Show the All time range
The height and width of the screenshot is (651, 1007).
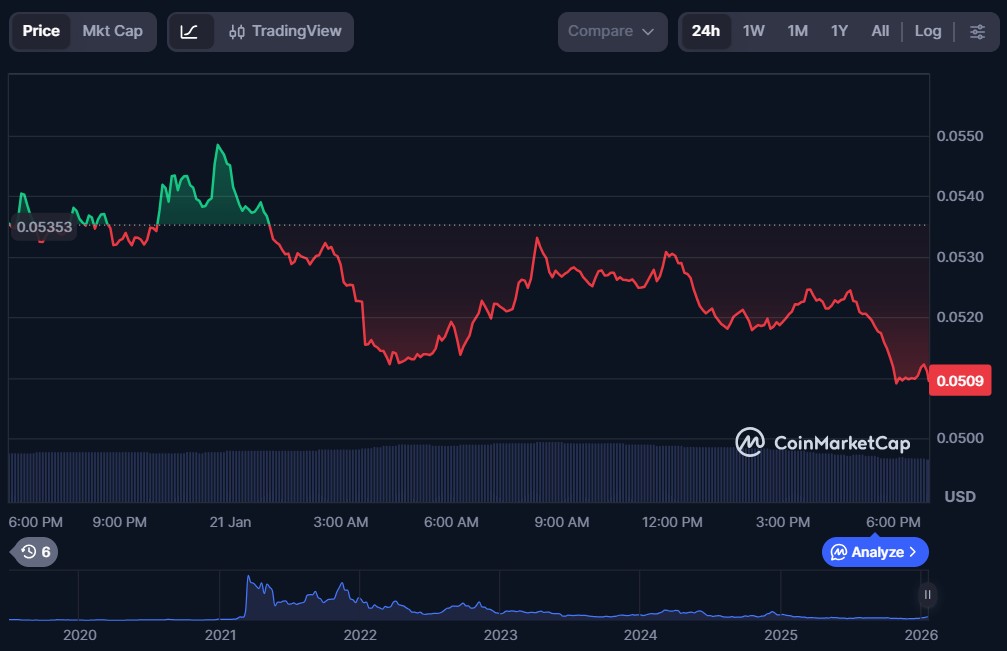pyautogui.click(x=880, y=31)
